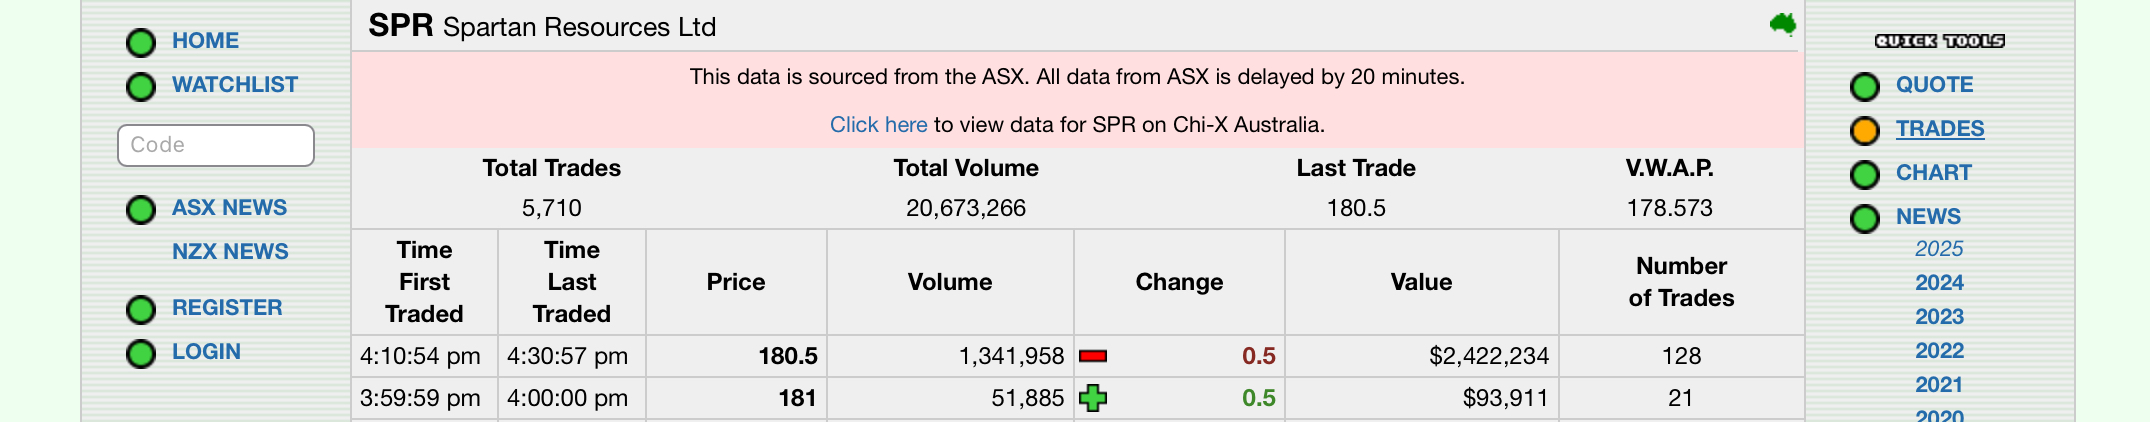Click the green bullet beside NEWS

pyautogui.click(x=1865, y=219)
